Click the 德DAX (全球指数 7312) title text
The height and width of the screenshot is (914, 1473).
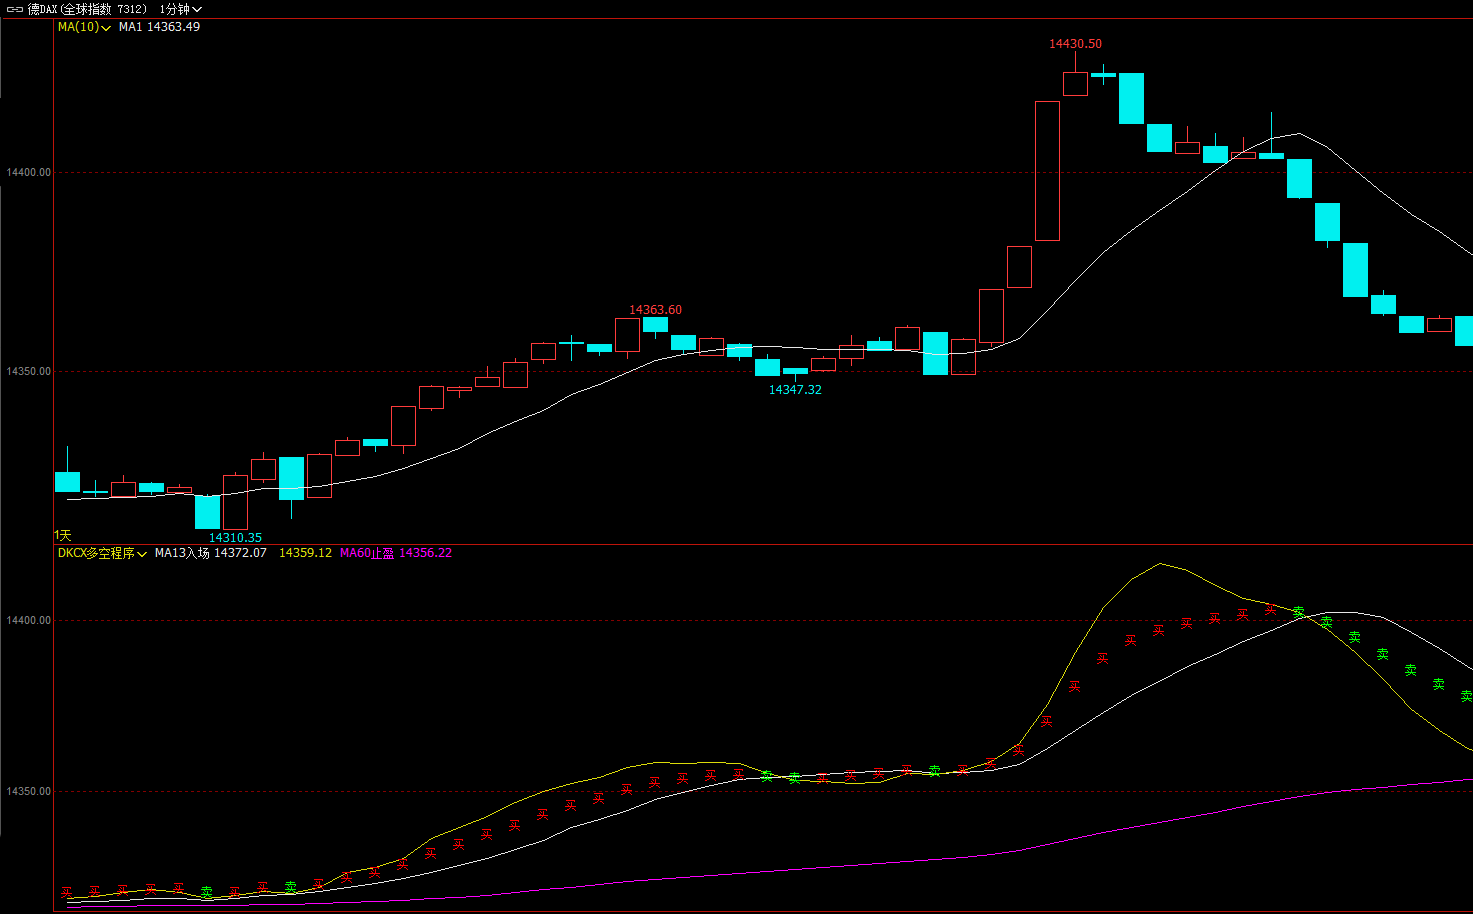pos(87,9)
